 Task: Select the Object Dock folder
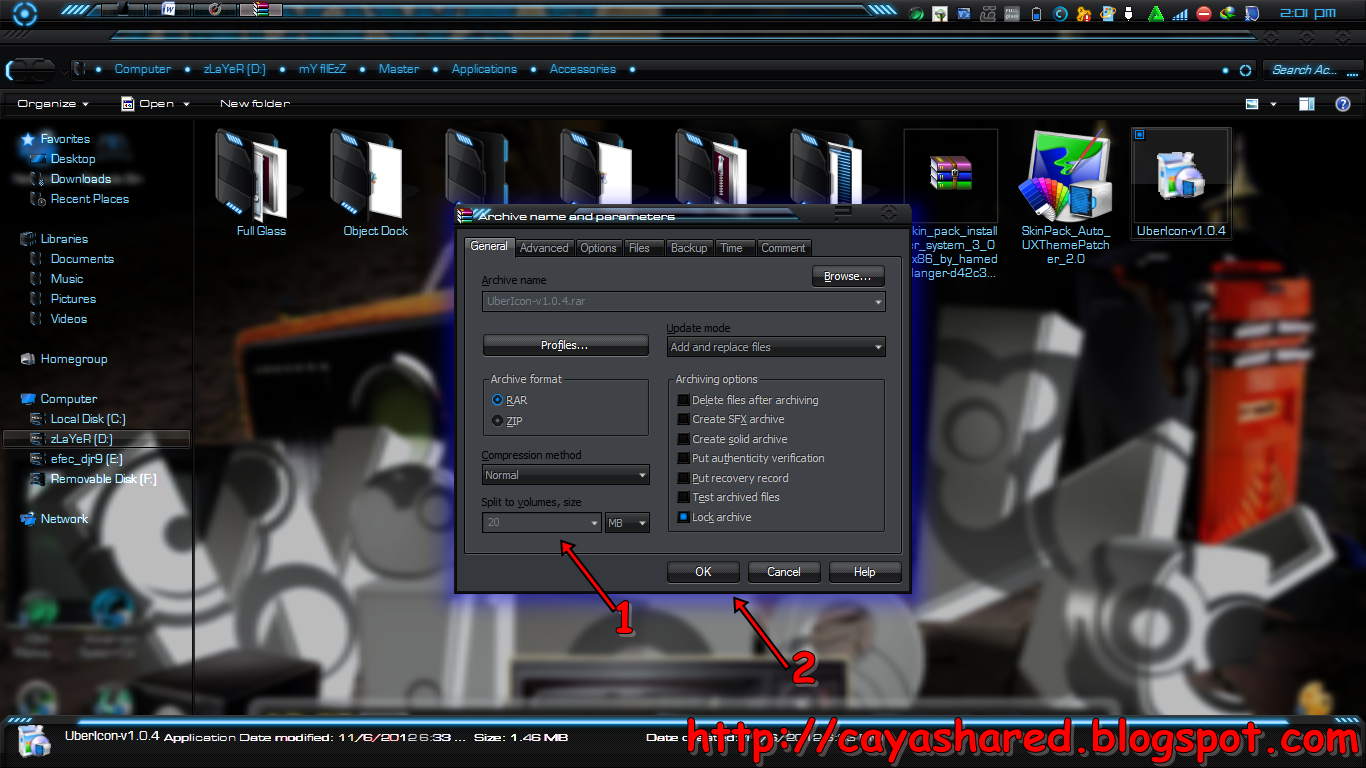375,183
